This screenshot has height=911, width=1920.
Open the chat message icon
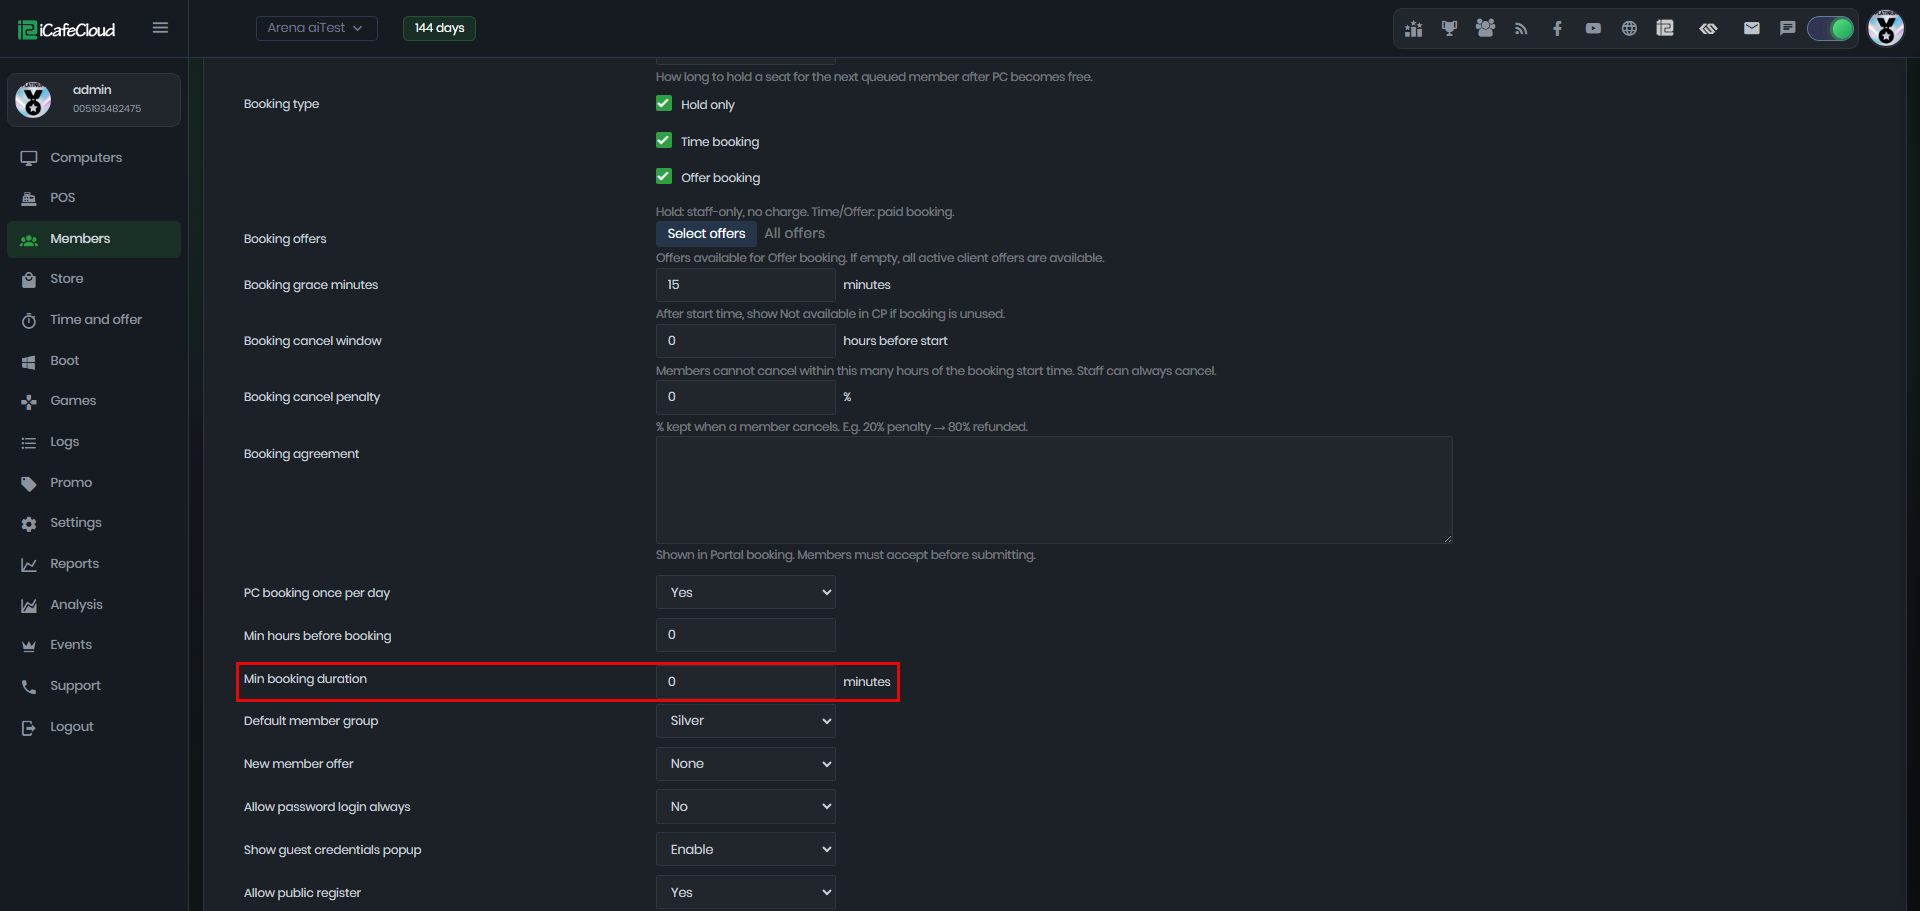[1788, 29]
